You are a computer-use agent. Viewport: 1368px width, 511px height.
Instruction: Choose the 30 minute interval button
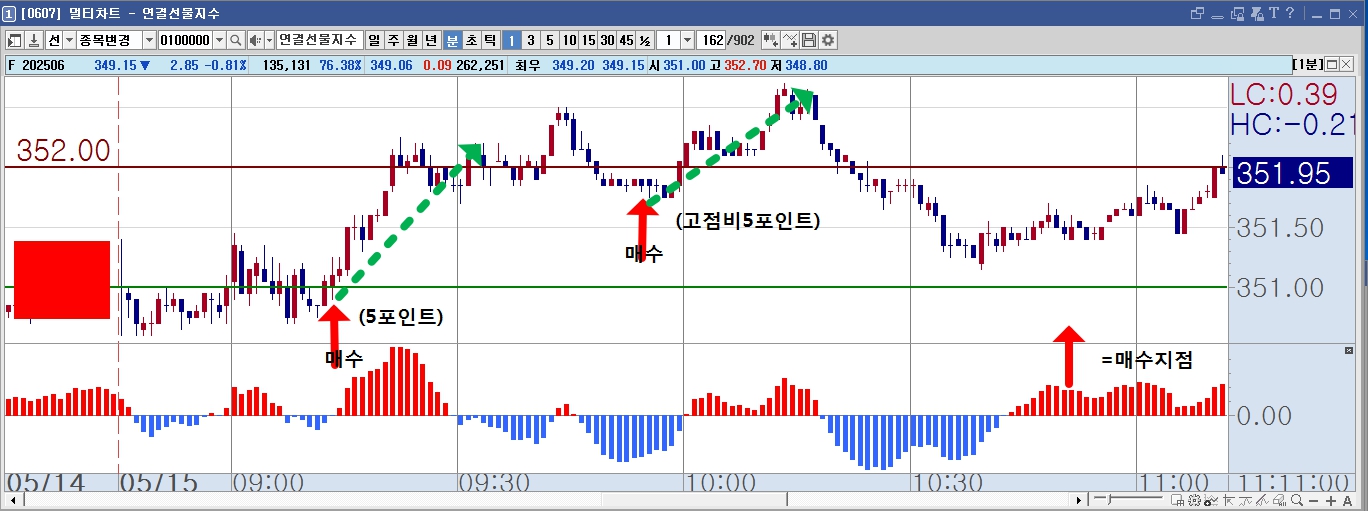[x=607, y=40]
